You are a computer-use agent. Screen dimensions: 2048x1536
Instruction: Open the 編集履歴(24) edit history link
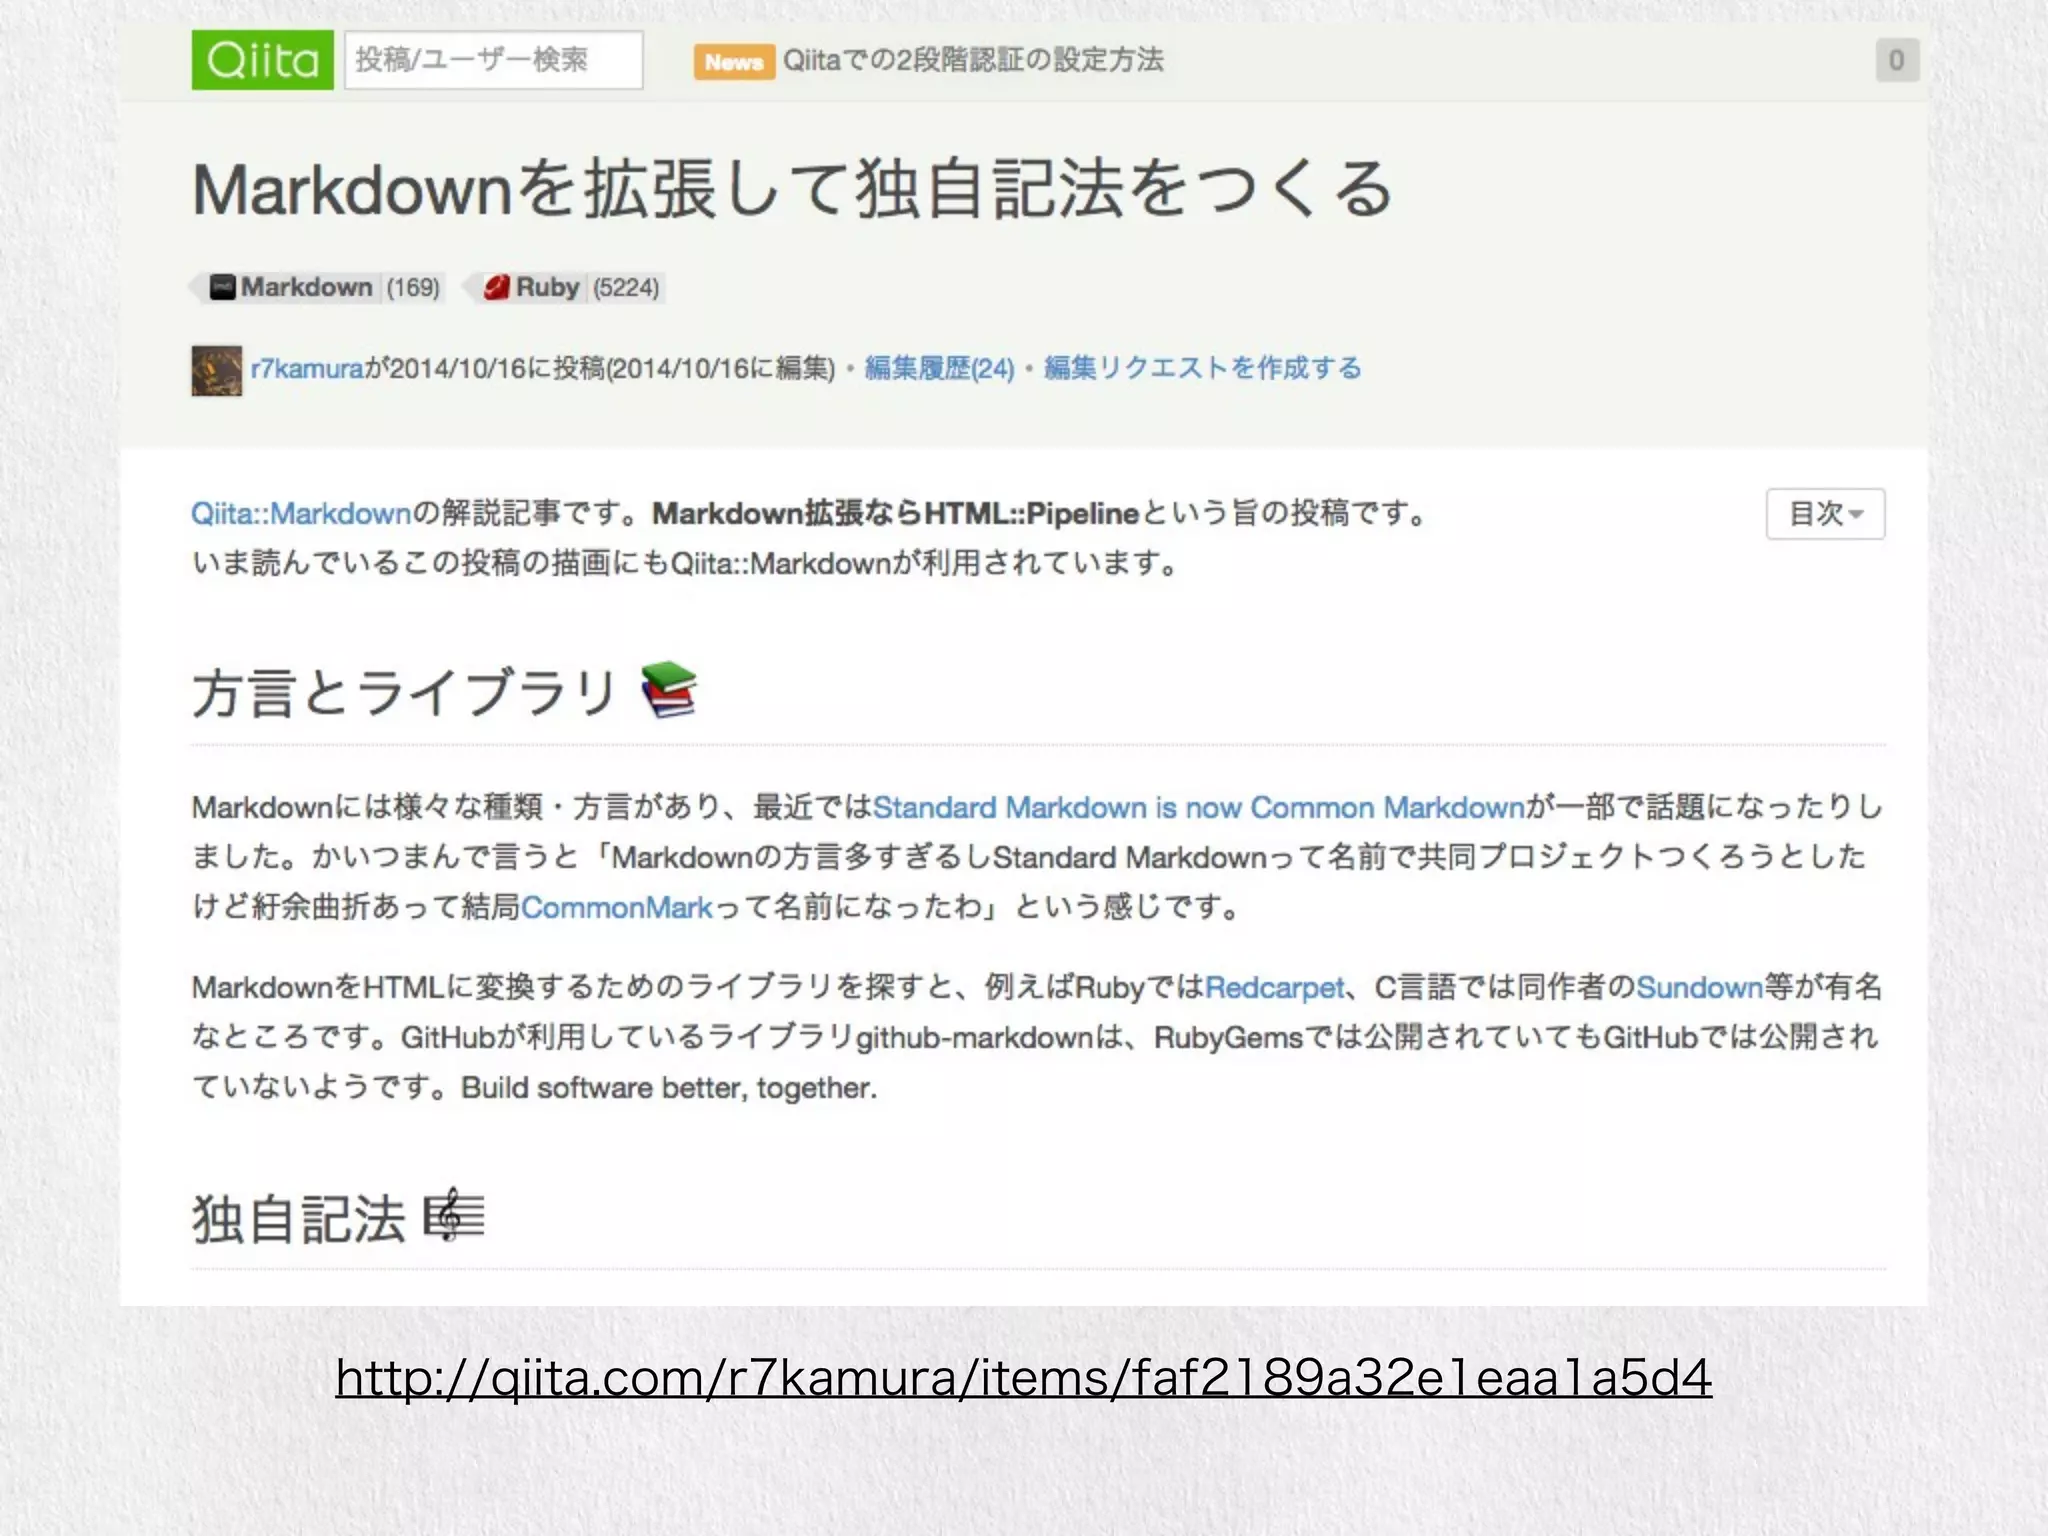pyautogui.click(x=939, y=369)
